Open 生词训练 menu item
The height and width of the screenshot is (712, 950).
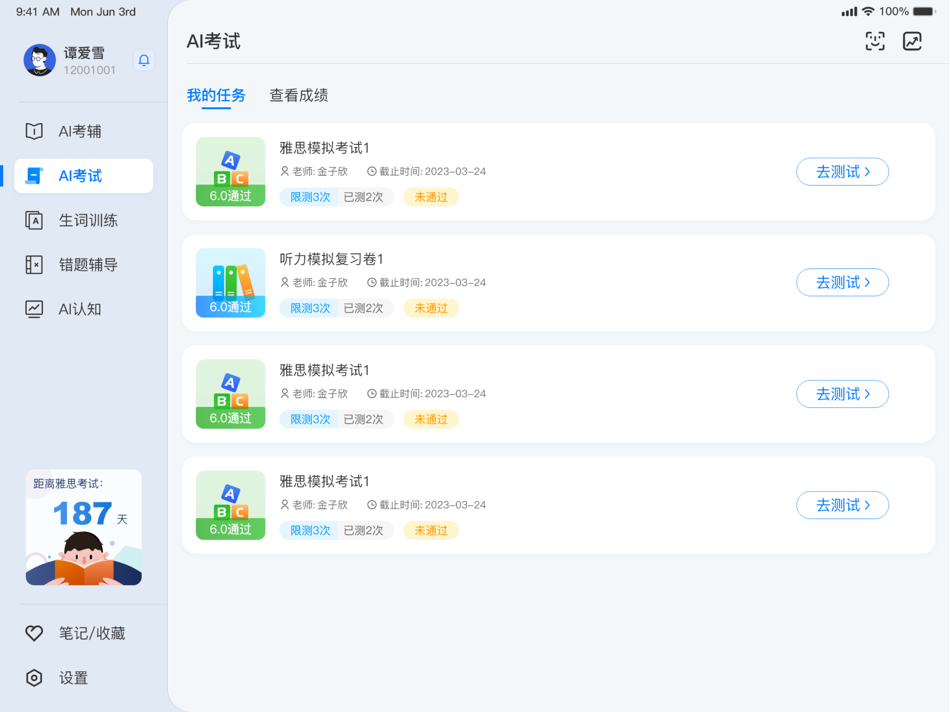click(84, 220)
